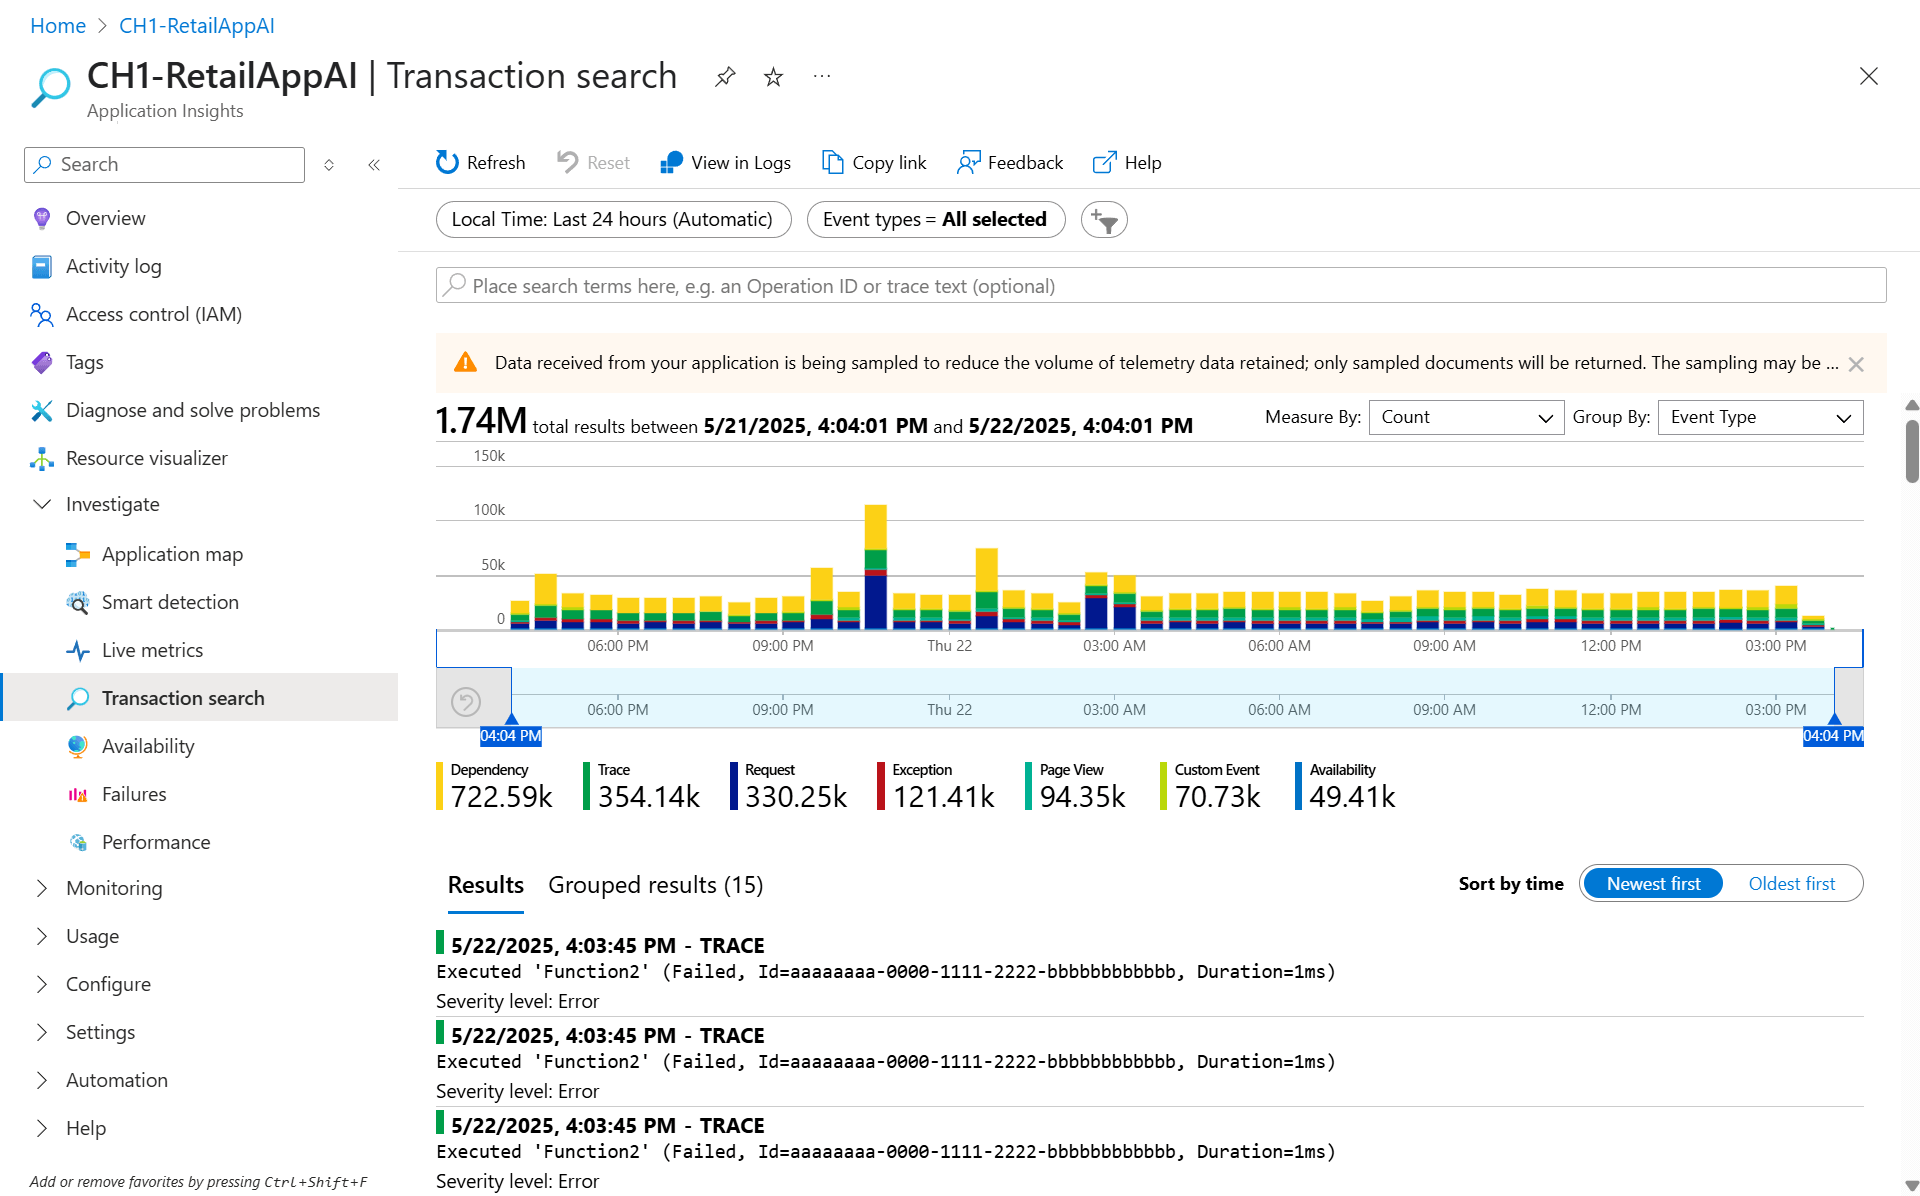
Task: Click the add filter funnel icon
Action: coord(1104,220)
